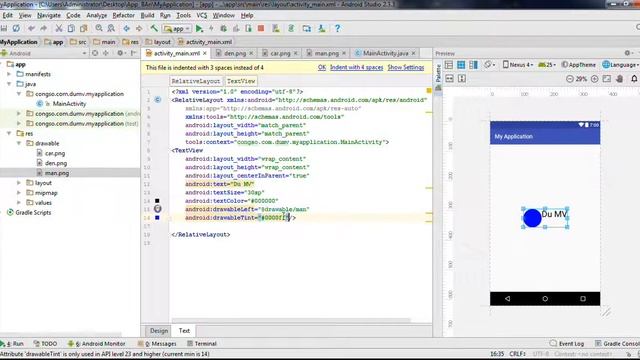
Task: Expand the mipmap folder
Action: coord(19,193)
